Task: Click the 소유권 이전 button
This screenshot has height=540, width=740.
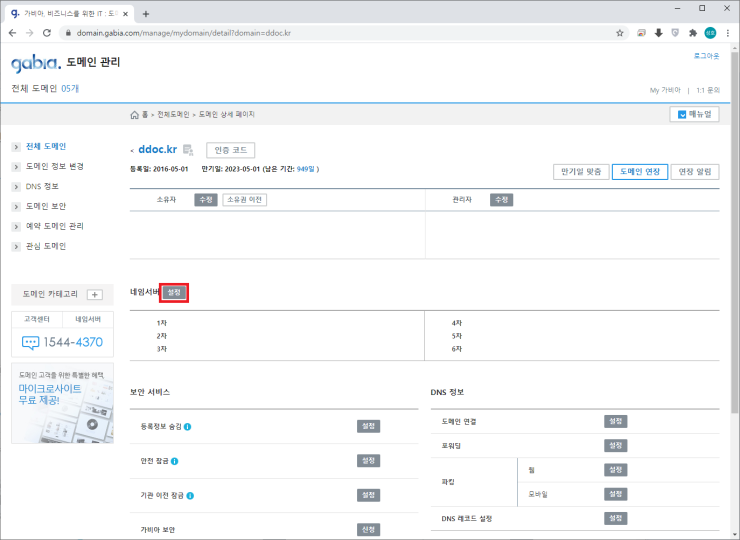Action: [245, 200]
